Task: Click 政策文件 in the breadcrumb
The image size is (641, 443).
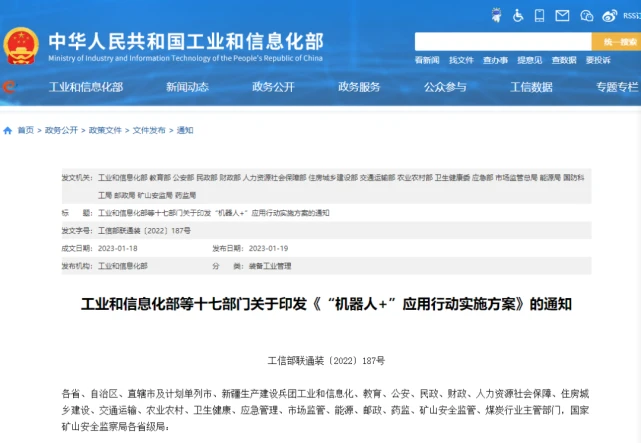Action: (x=105, y=130)
